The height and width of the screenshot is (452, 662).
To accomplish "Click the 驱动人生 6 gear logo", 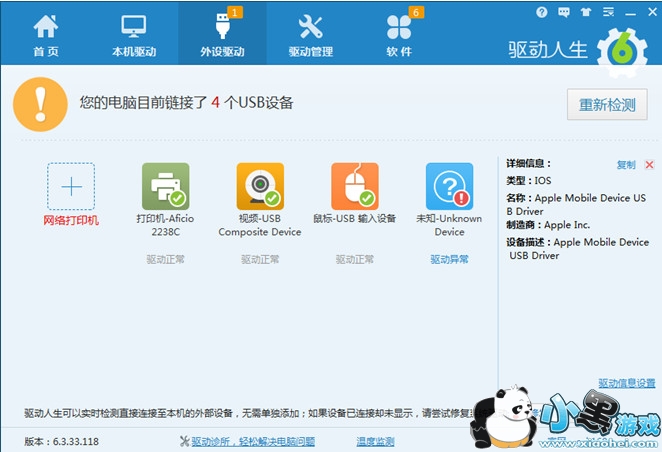I will 622,52.
